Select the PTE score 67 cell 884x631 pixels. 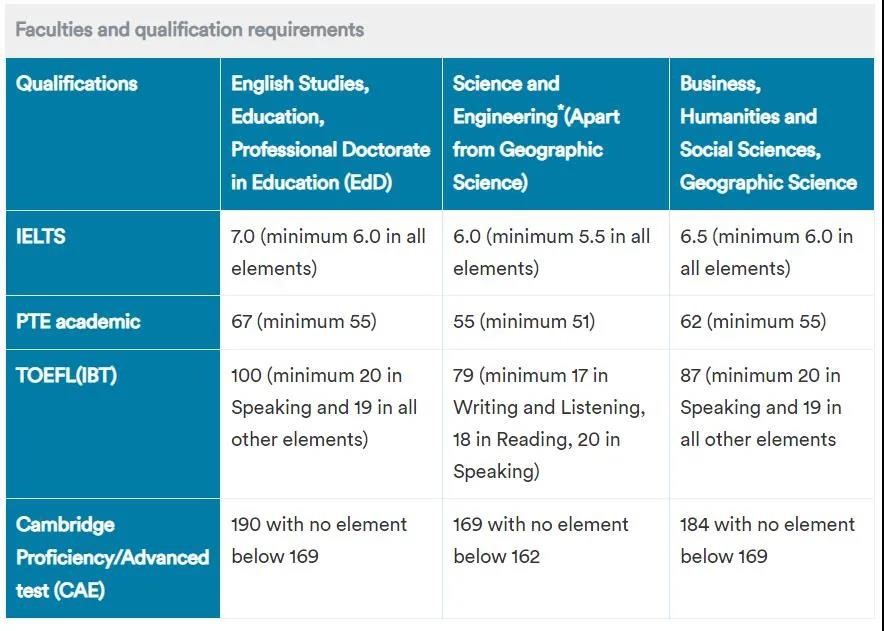303,321
